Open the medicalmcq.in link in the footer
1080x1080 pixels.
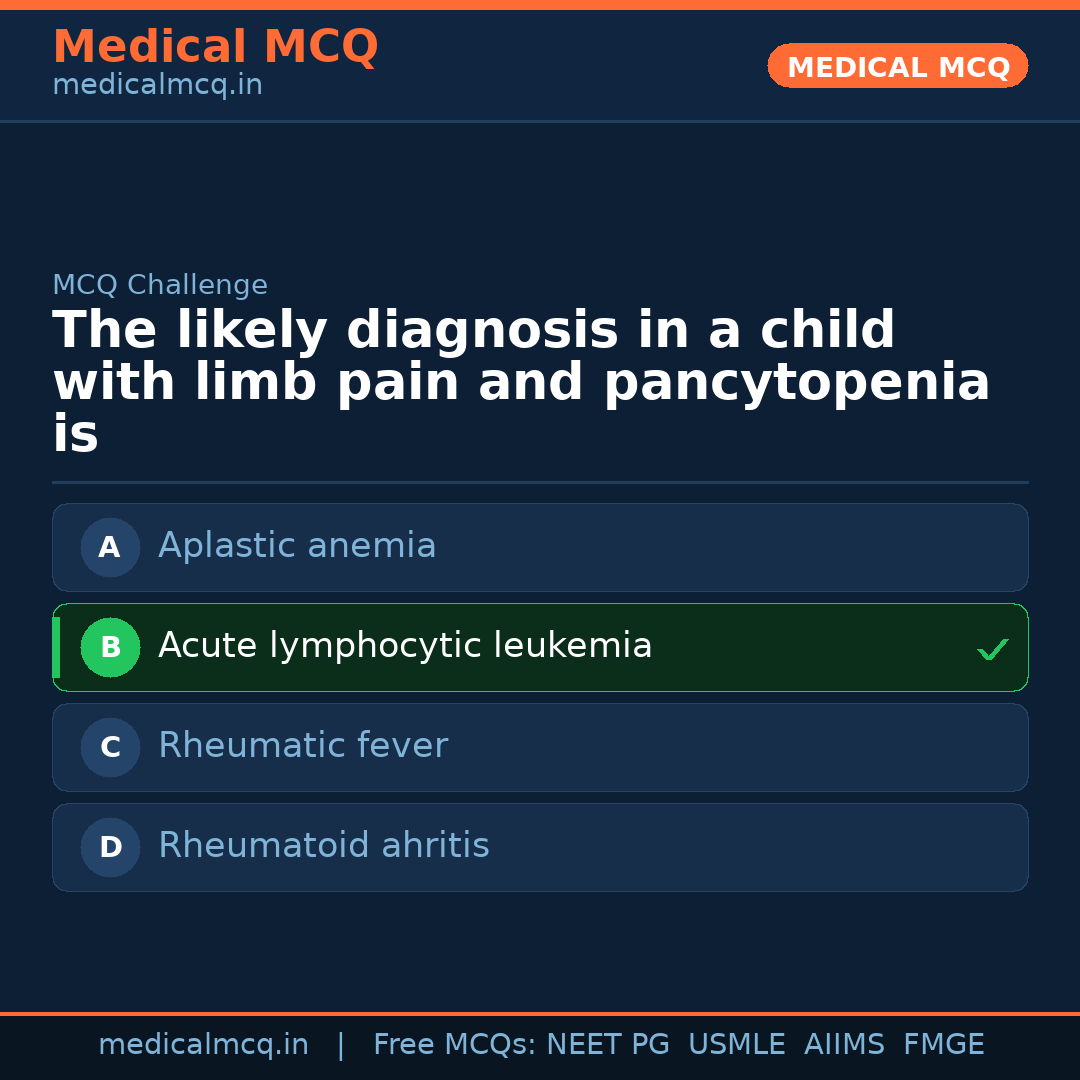click(203, 1045)
